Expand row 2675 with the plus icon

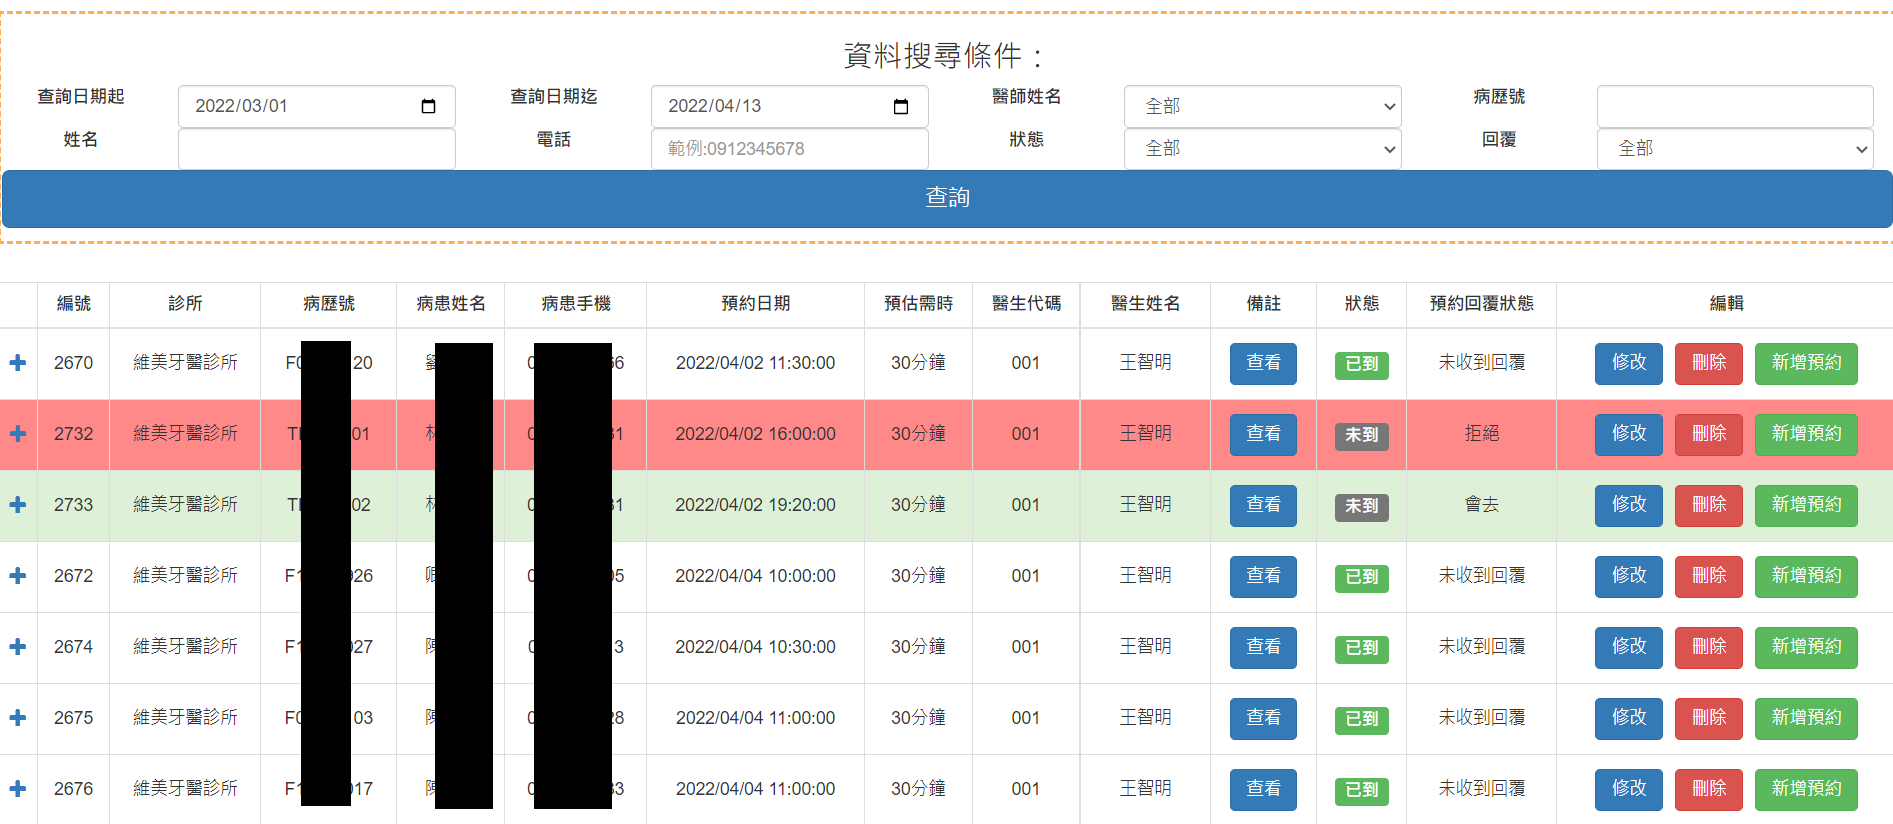click(18, 718)
